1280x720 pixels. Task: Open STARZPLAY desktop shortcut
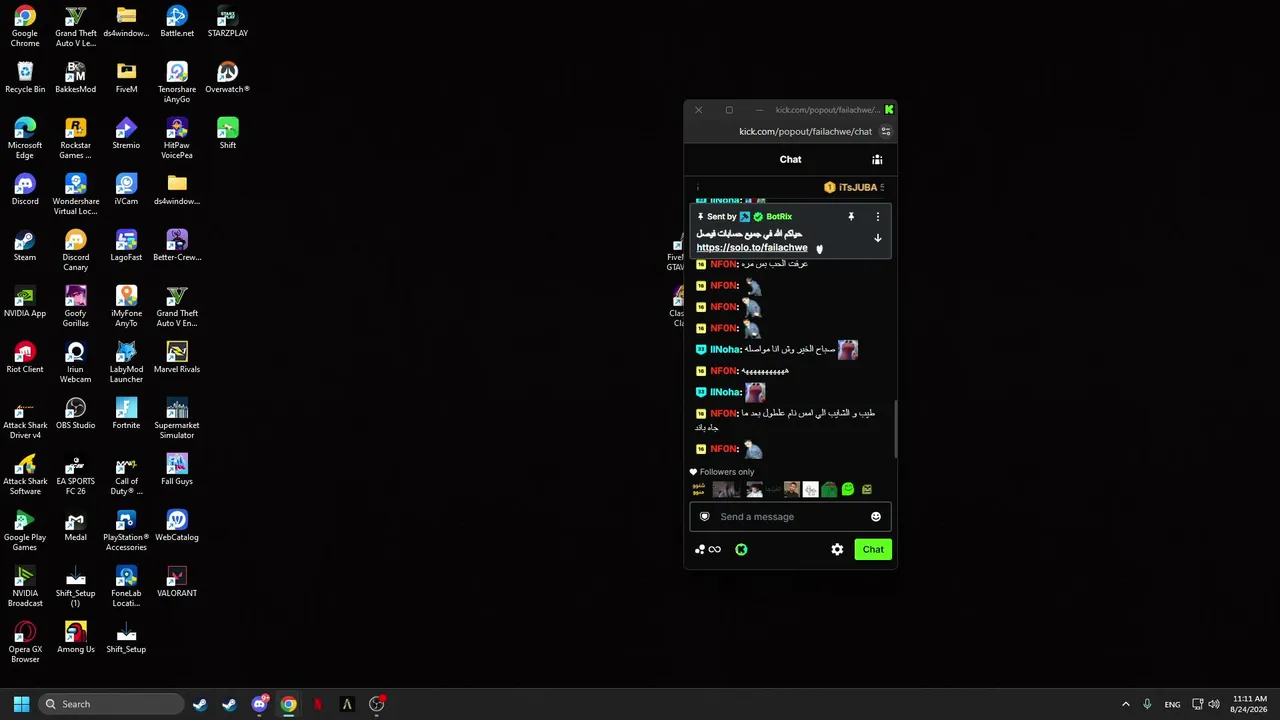[228, 22]
